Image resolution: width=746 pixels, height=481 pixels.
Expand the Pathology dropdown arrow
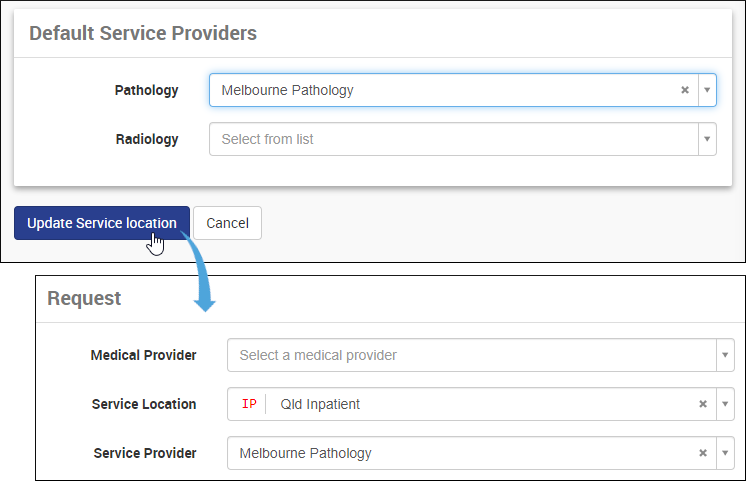point(707,90)
